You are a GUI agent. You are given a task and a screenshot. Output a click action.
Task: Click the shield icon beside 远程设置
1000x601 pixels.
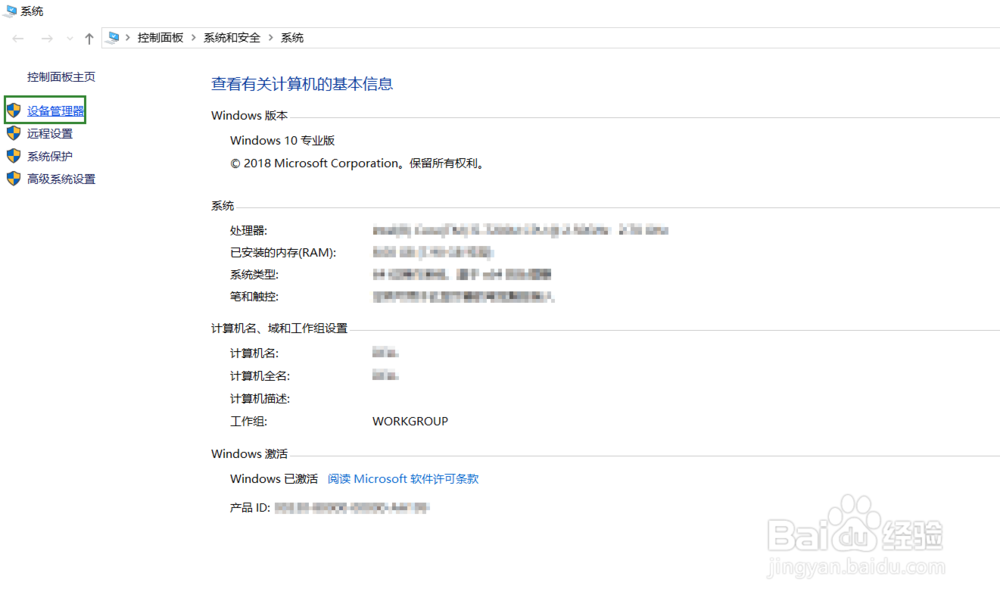(14, 133)
